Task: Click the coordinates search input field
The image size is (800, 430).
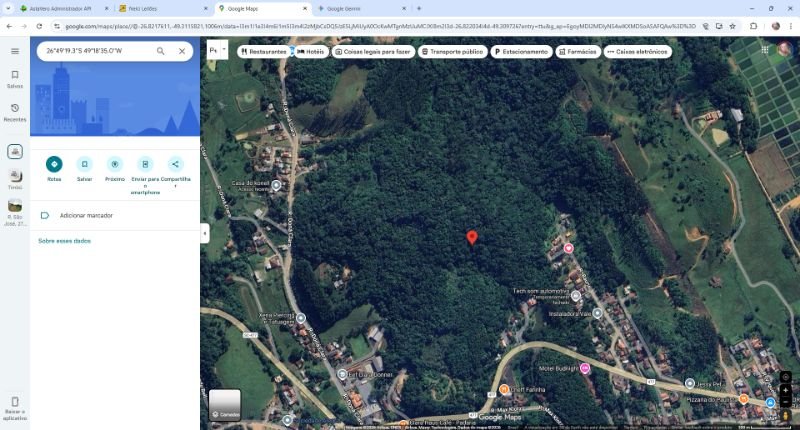Action: point(95,50)
